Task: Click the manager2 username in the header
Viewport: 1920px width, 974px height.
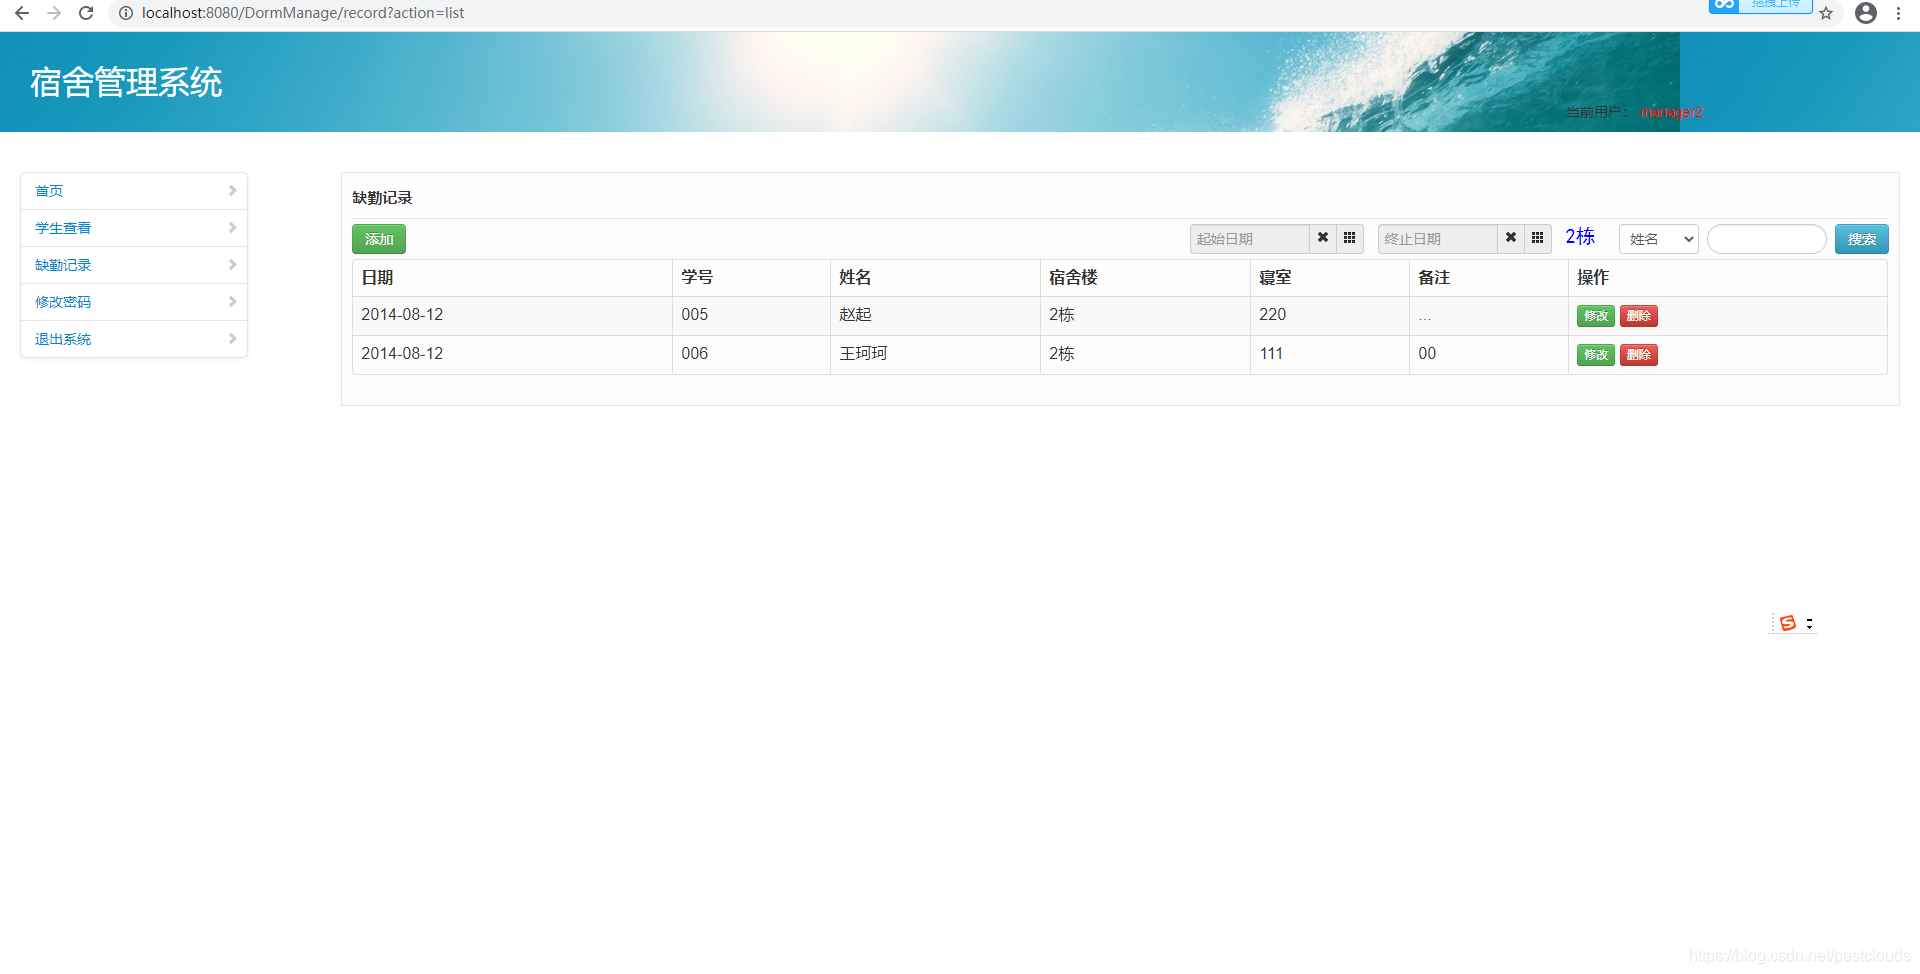Action: click(x=1671, y=112)
